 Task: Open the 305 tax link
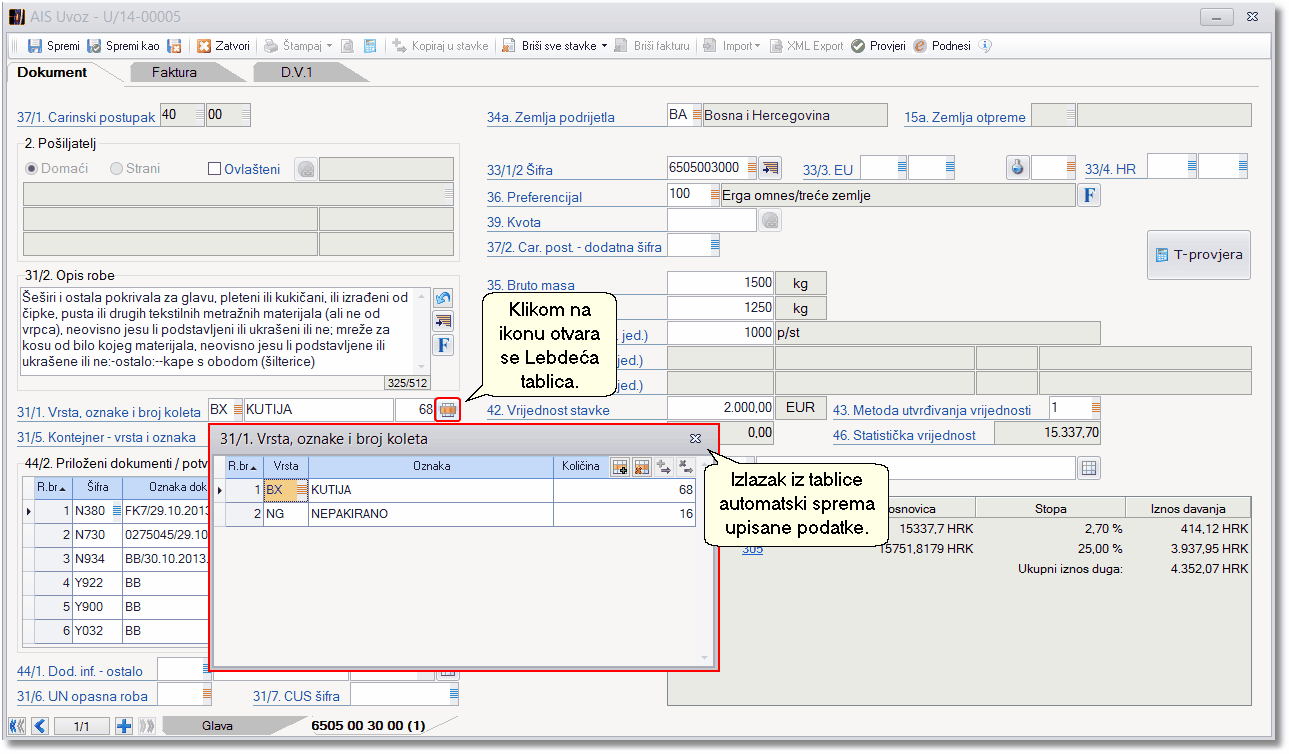point(752,549)
